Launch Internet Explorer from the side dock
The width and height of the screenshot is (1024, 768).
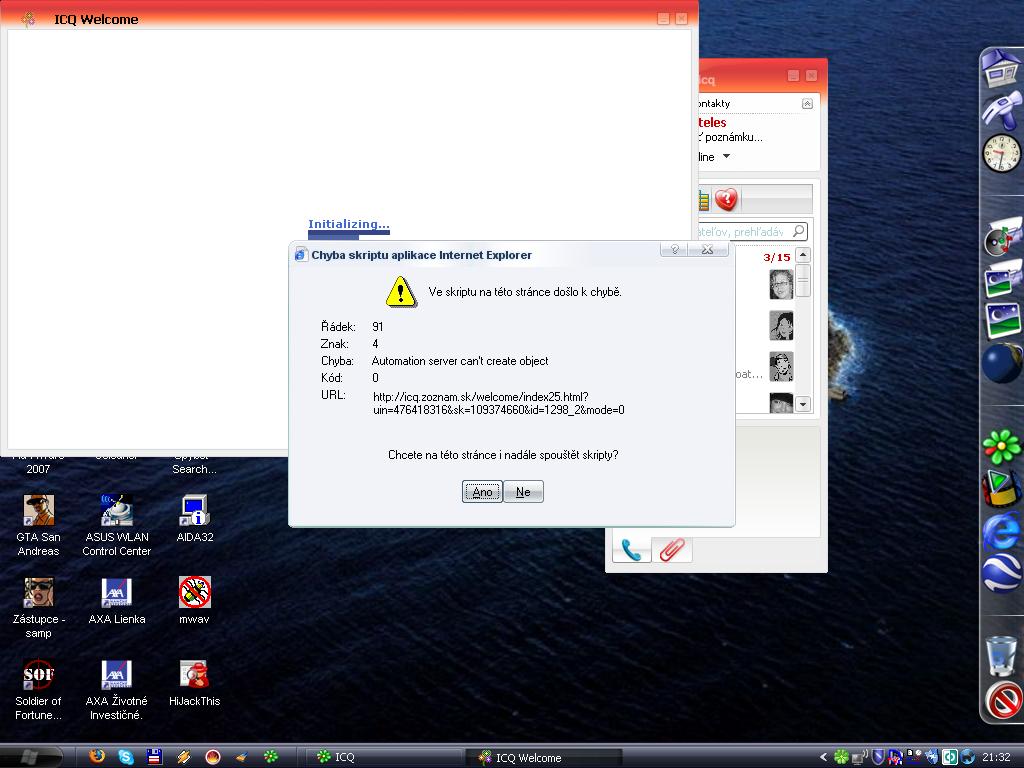click(1000, 532)
